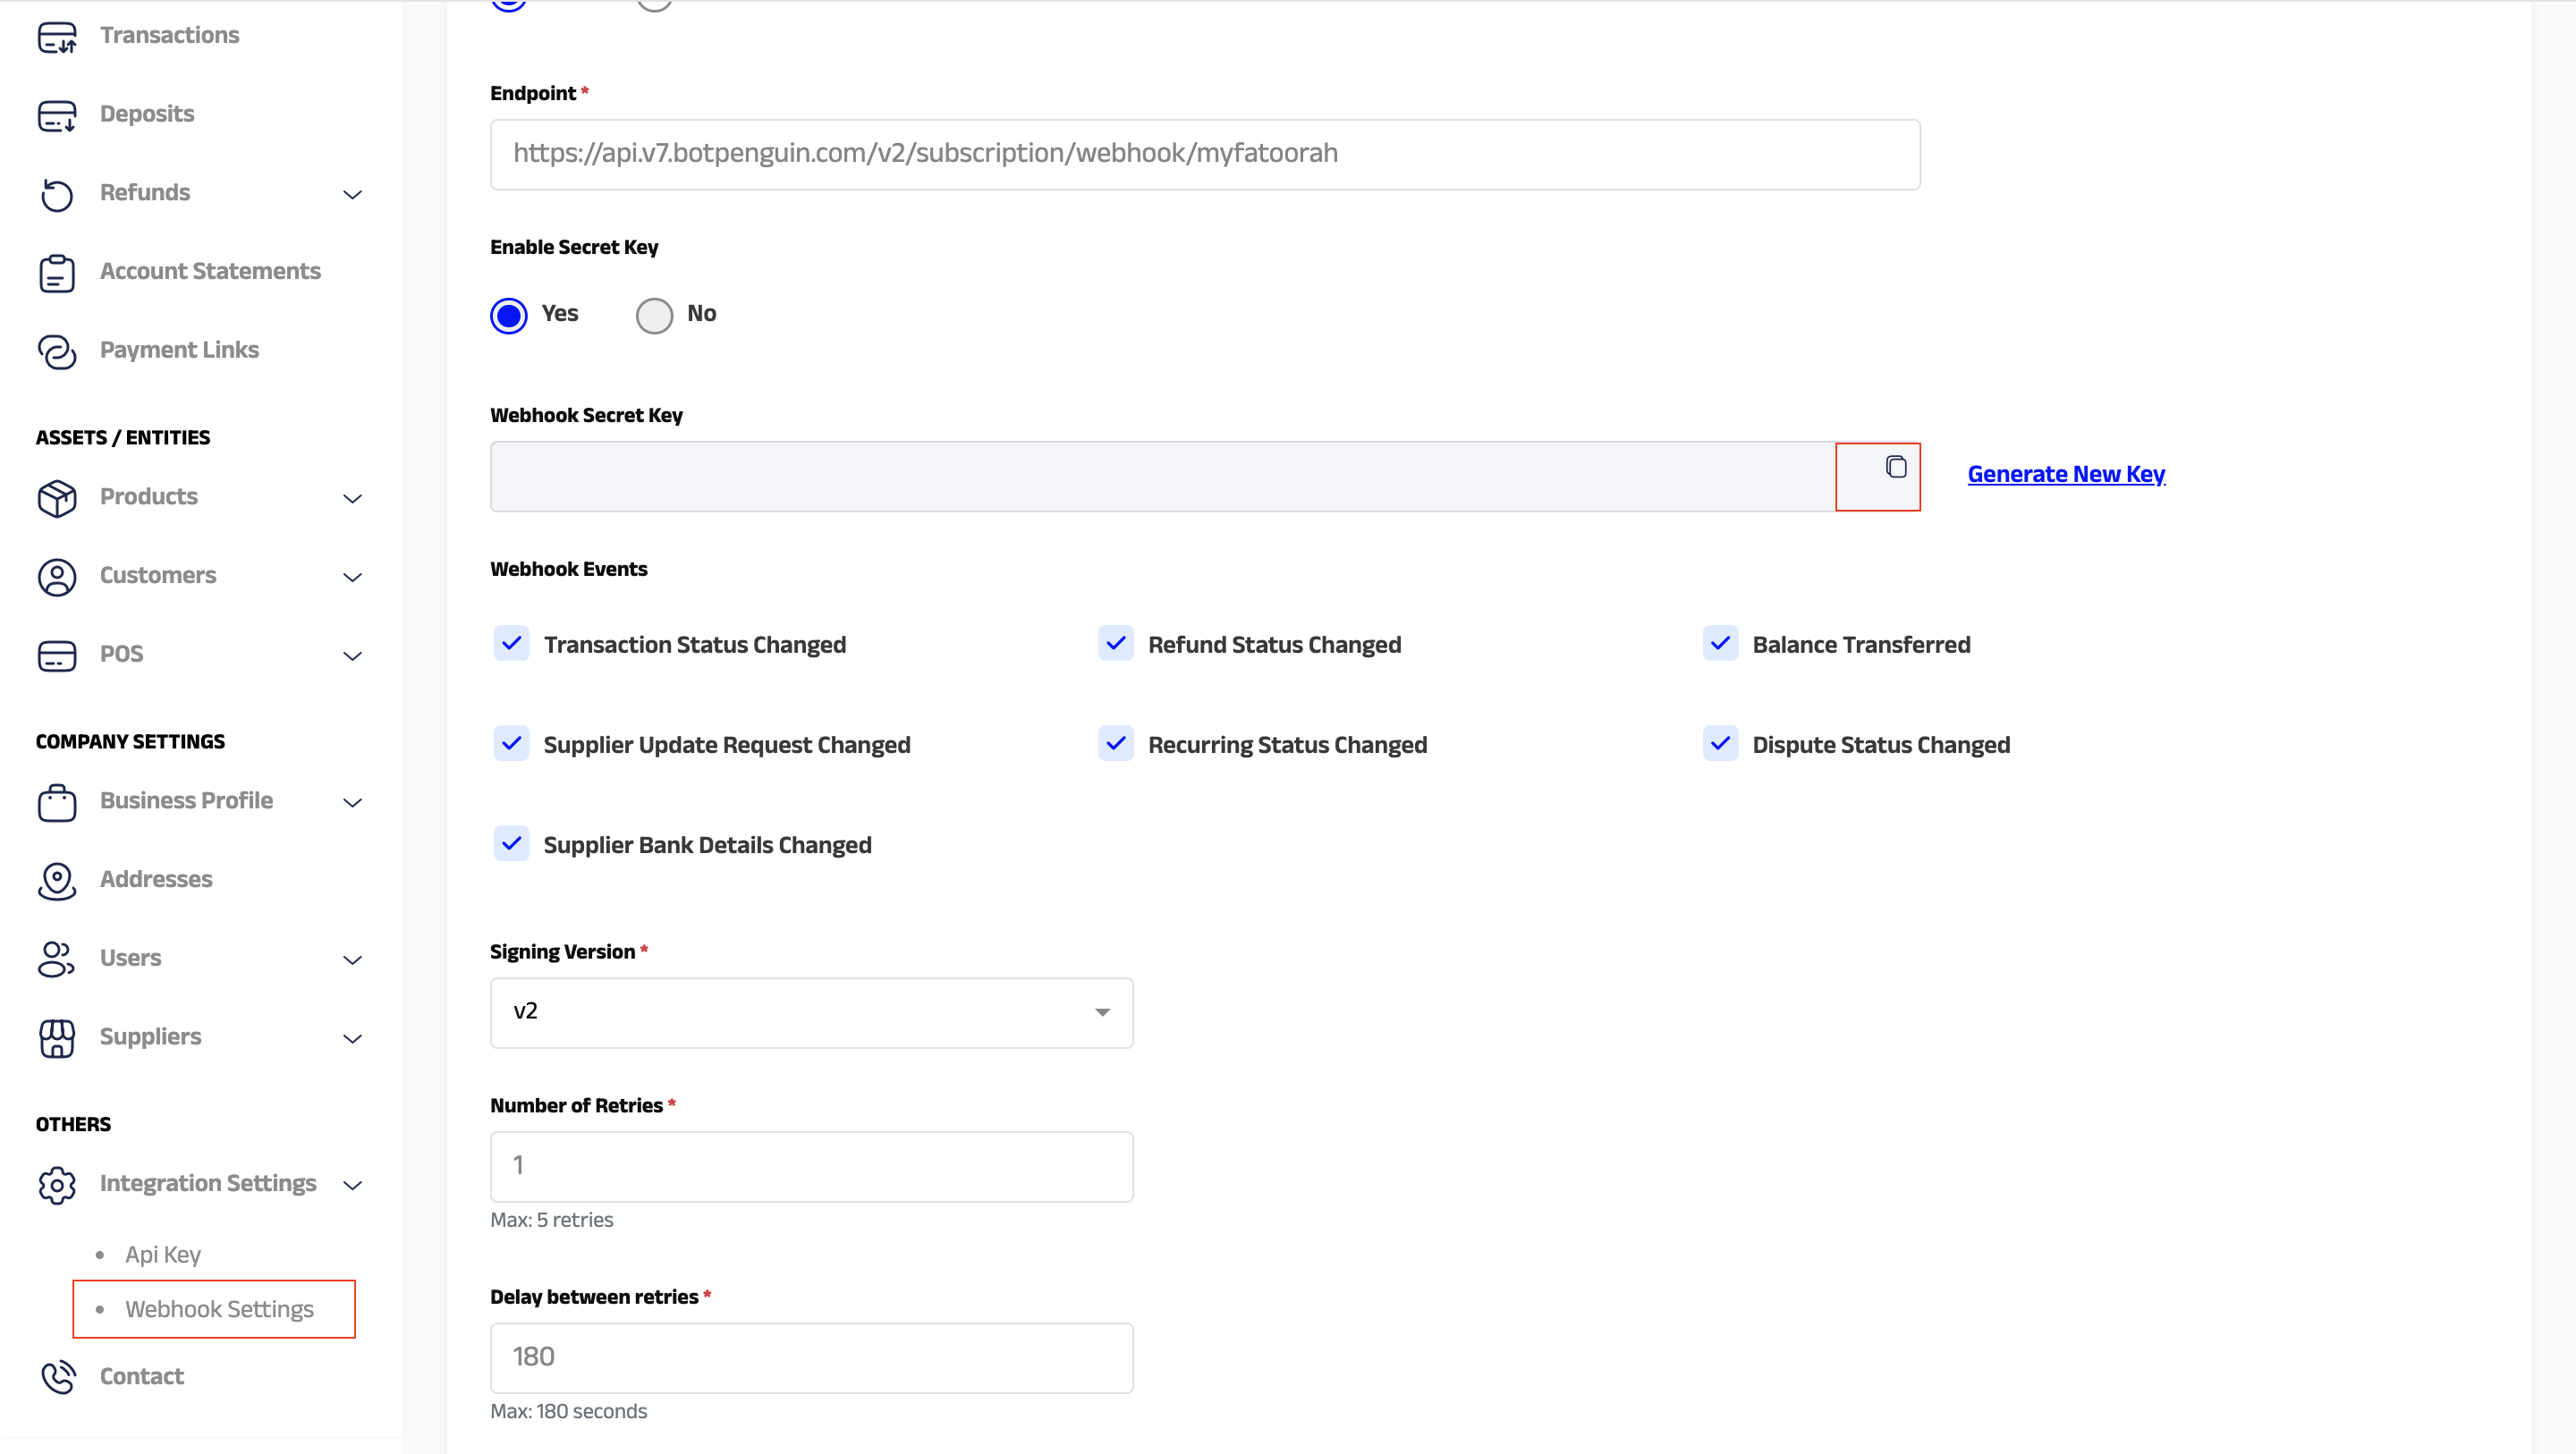Click the Contact phone icon
This screenshot has height=1454, width=2576.
(57, 1377)
